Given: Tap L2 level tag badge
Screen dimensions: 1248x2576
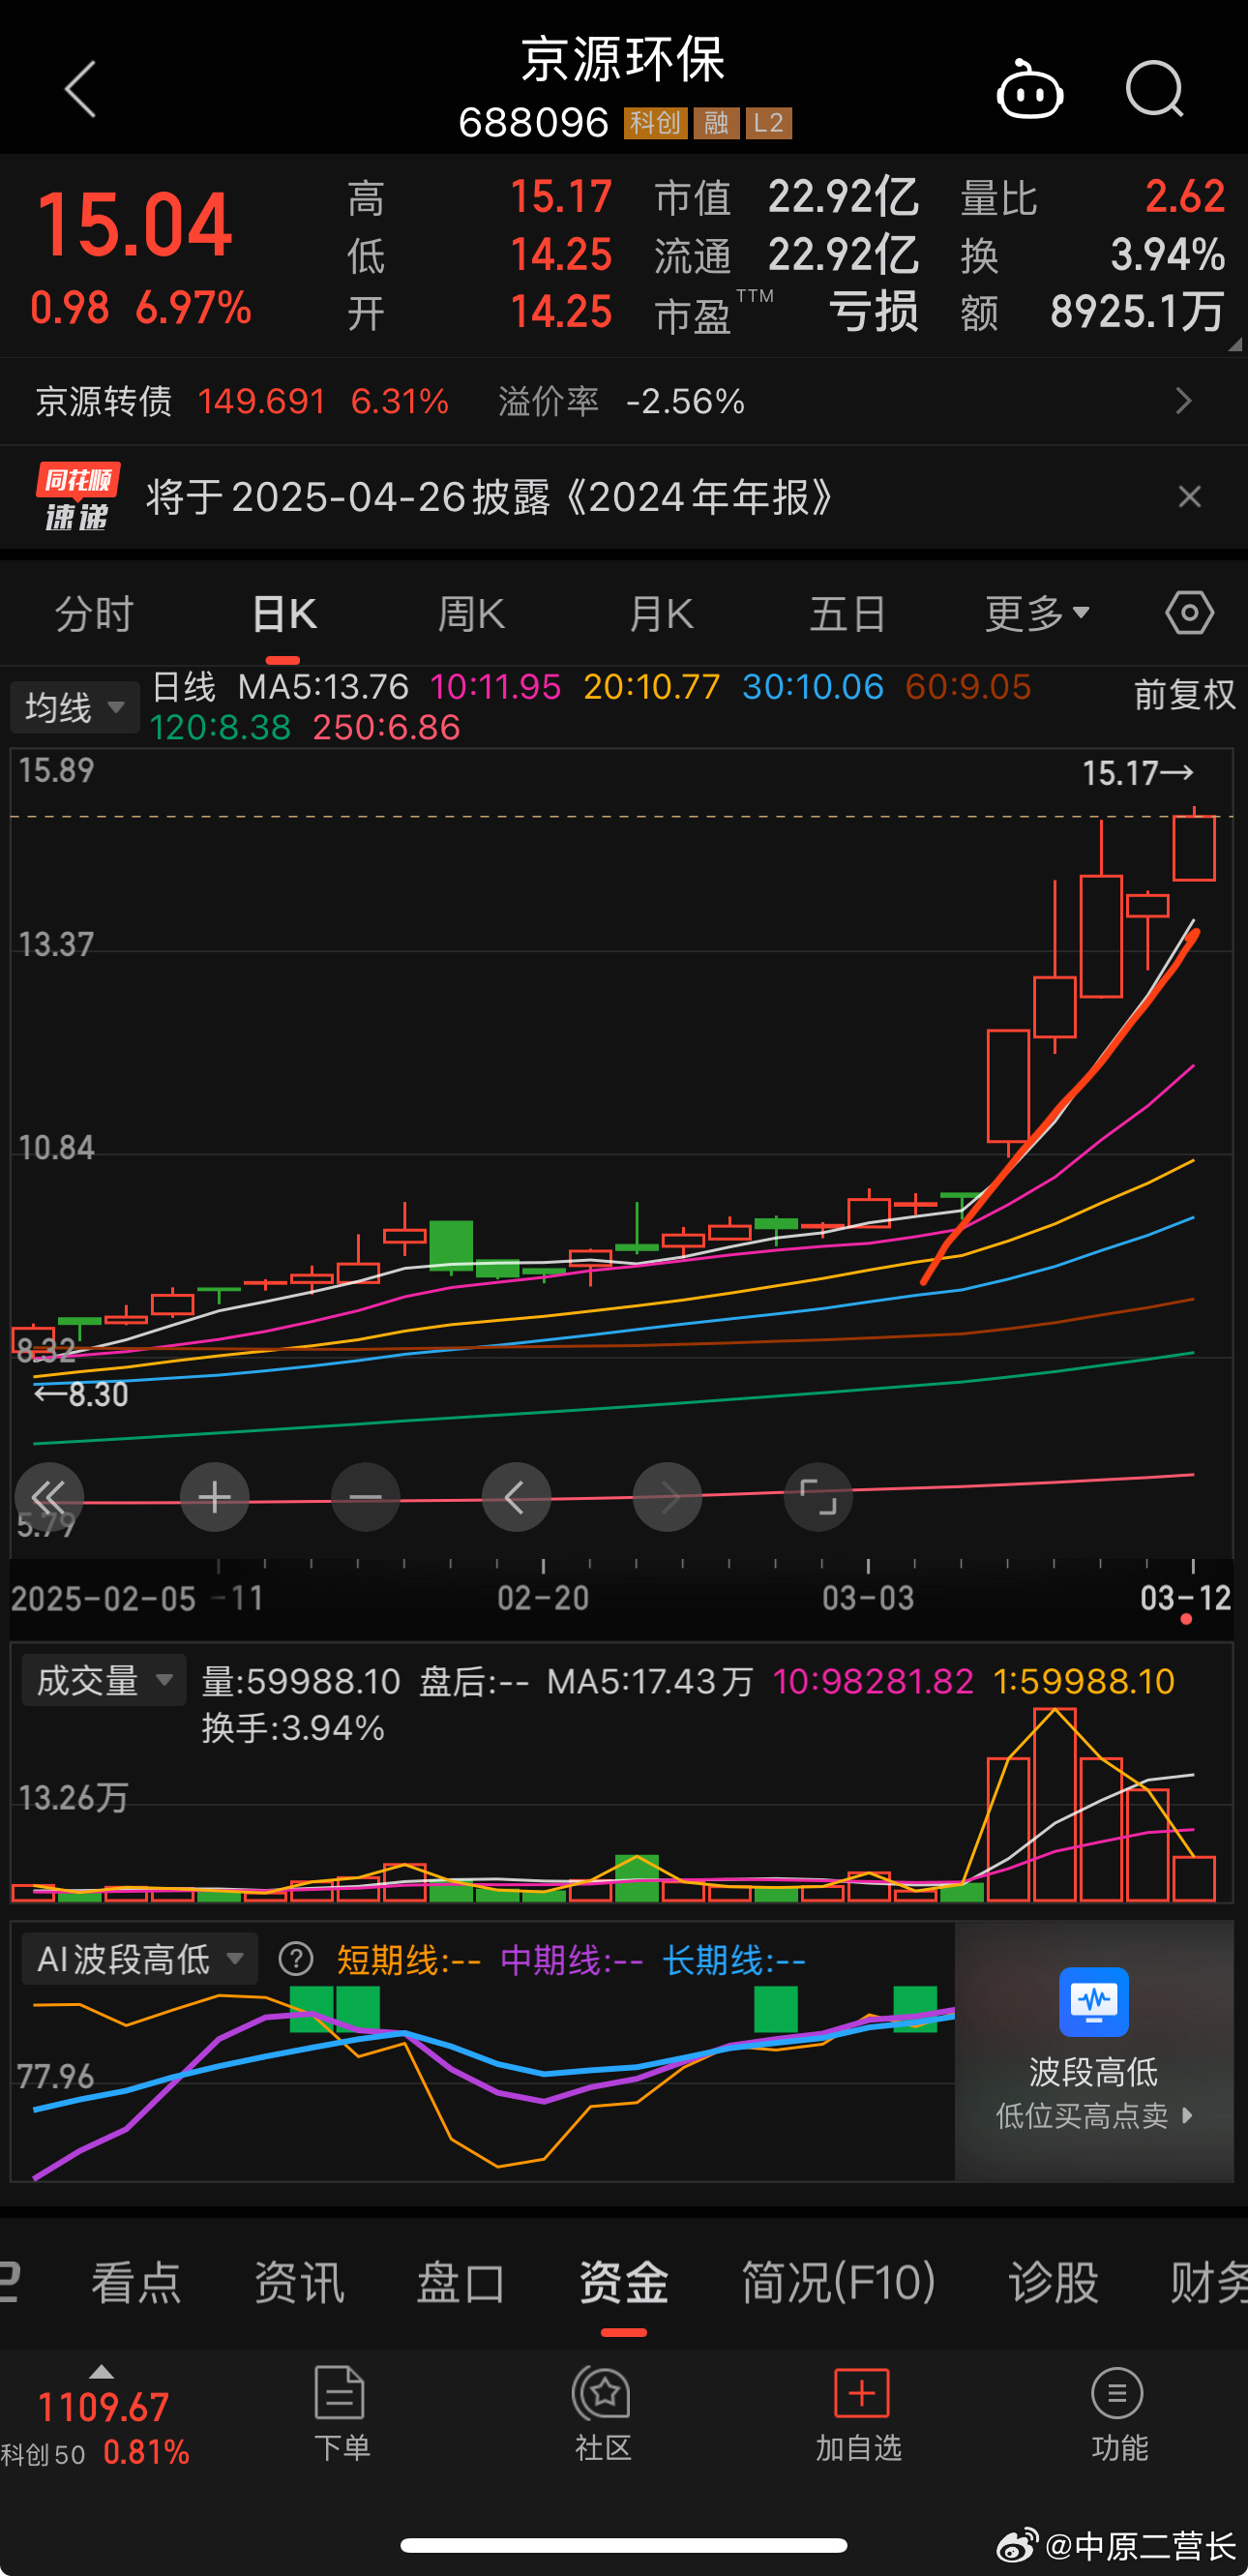Looking at the screenshot, I should pos(769,123).
